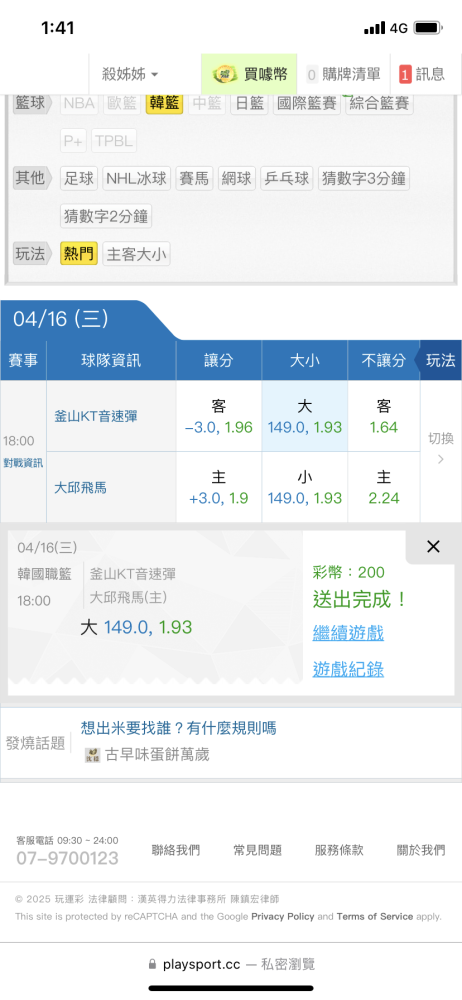Viewport: 462px width, 1000px height.
Task: Select the 綜合籃賽 filter
Action: point(379,103)
